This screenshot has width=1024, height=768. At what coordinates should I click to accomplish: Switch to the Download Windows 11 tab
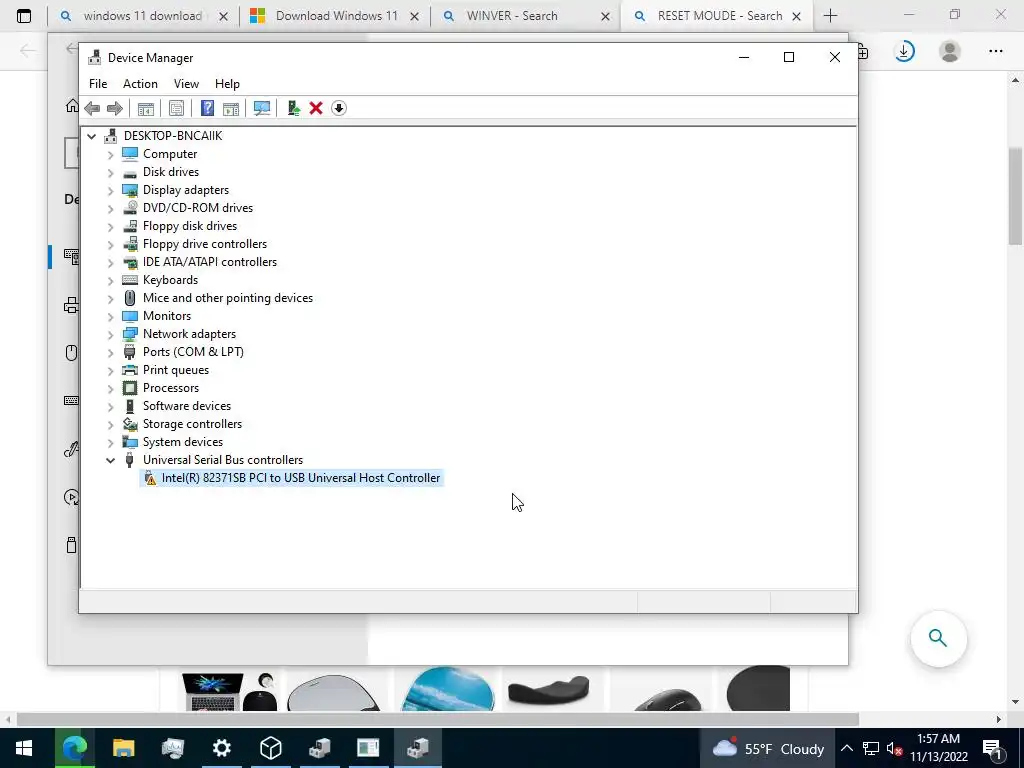point(336,16)
